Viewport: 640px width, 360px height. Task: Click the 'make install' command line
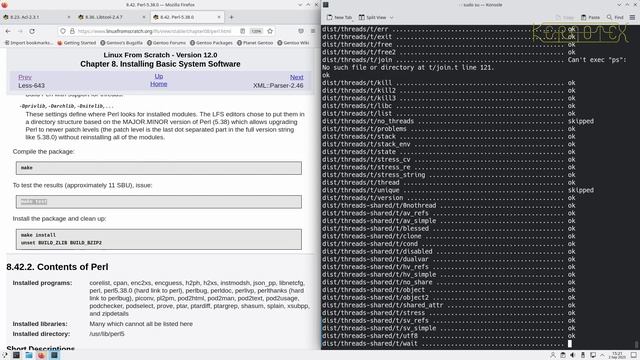(38, 235)
